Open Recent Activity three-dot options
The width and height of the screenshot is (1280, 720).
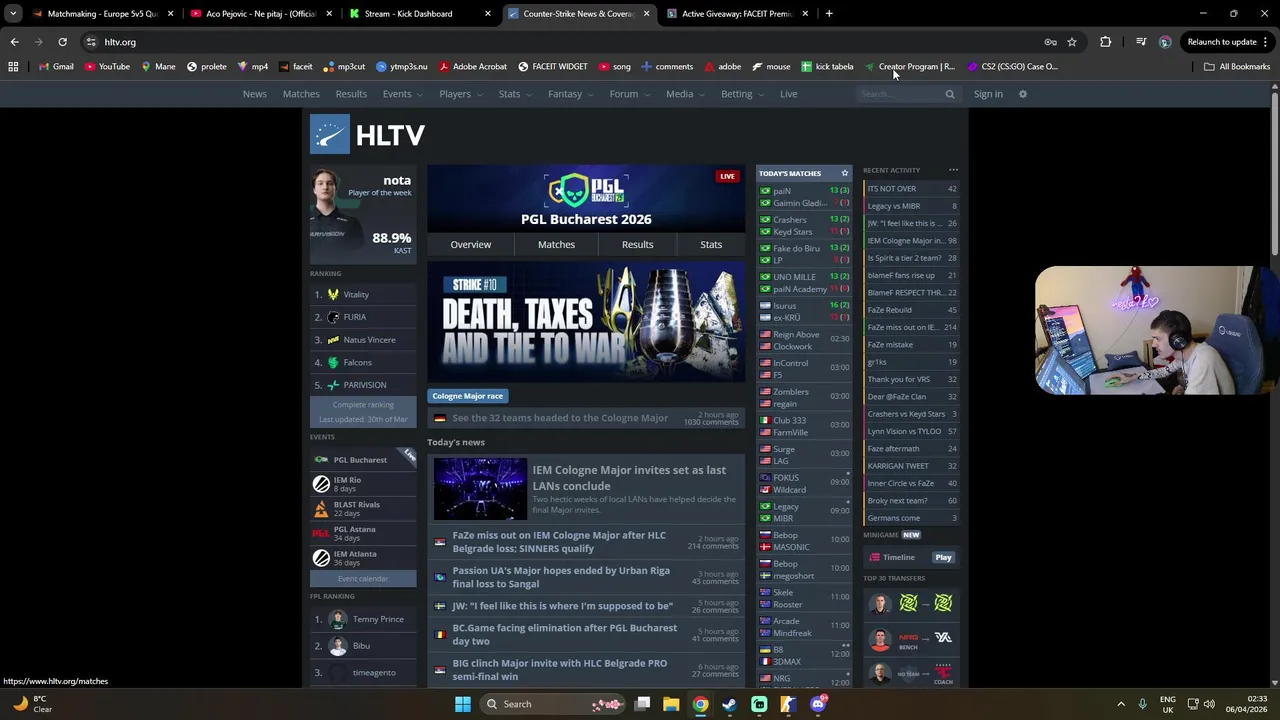click(953, 170)
